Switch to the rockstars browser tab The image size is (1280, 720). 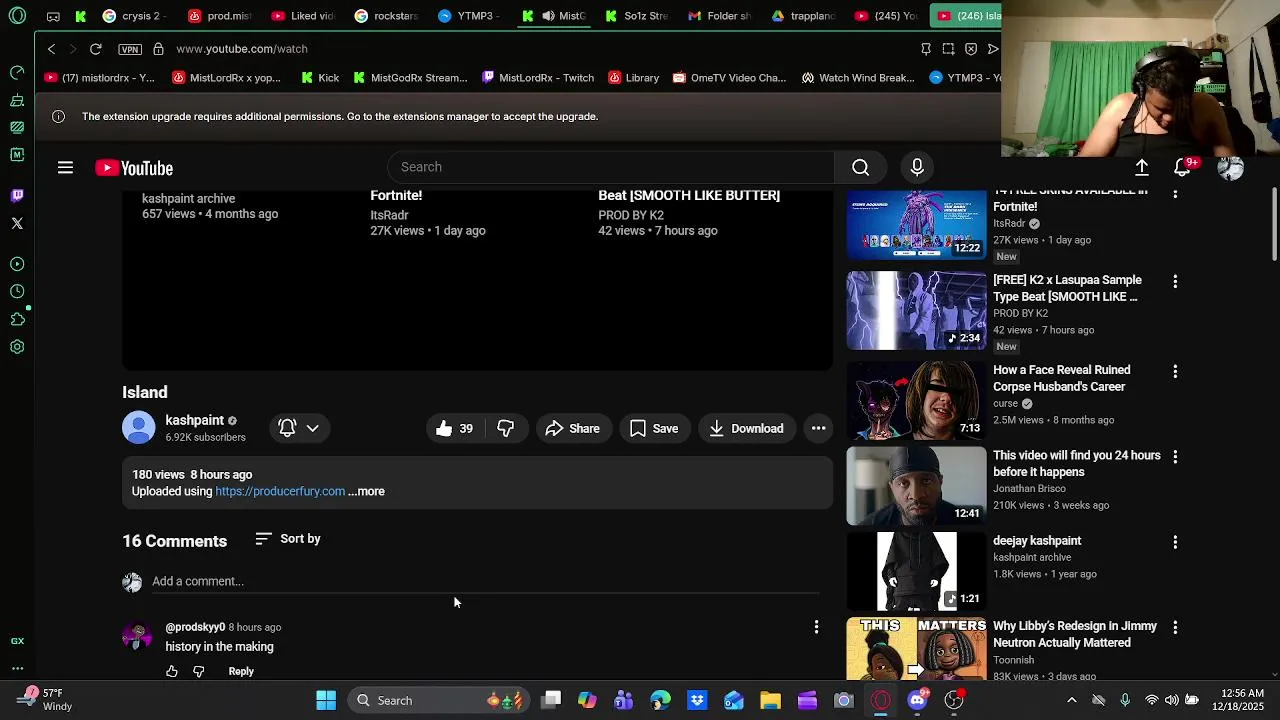387,16
